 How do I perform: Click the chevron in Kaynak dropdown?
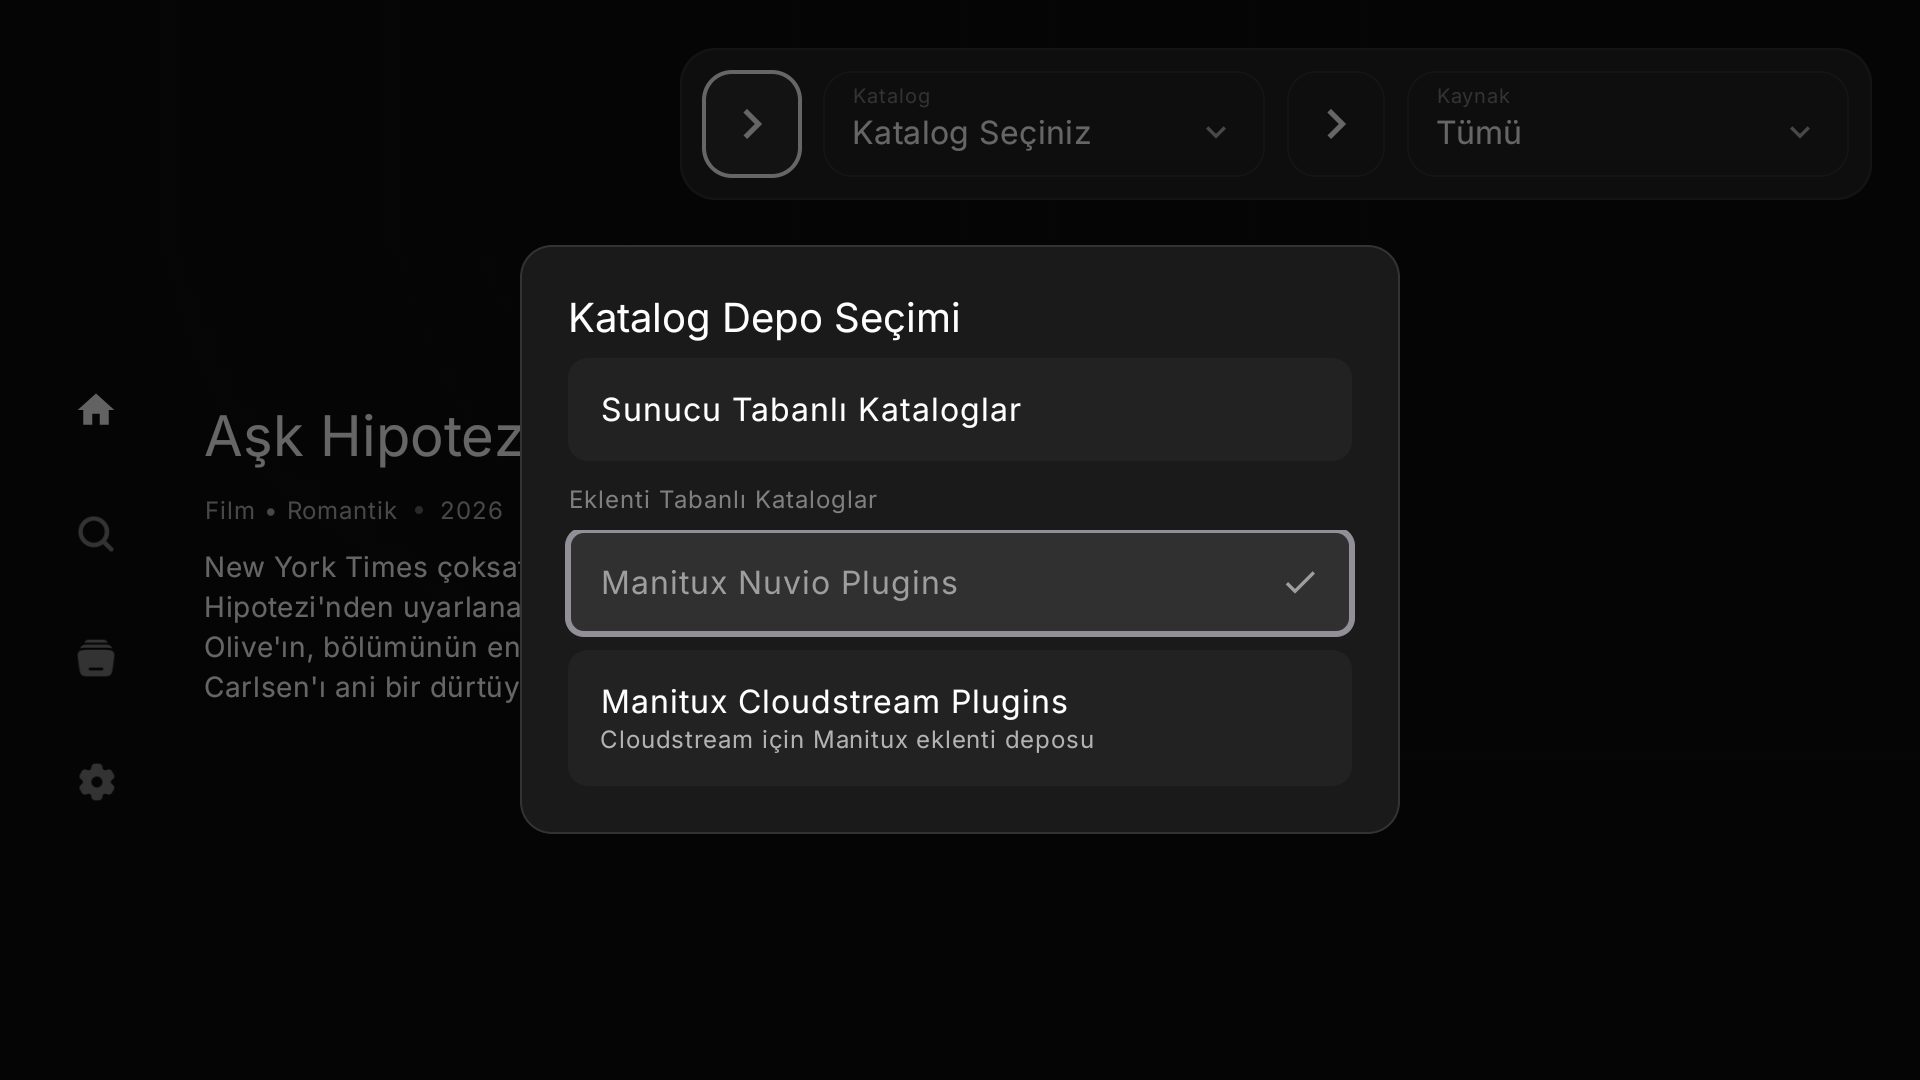click(1800, 133)
